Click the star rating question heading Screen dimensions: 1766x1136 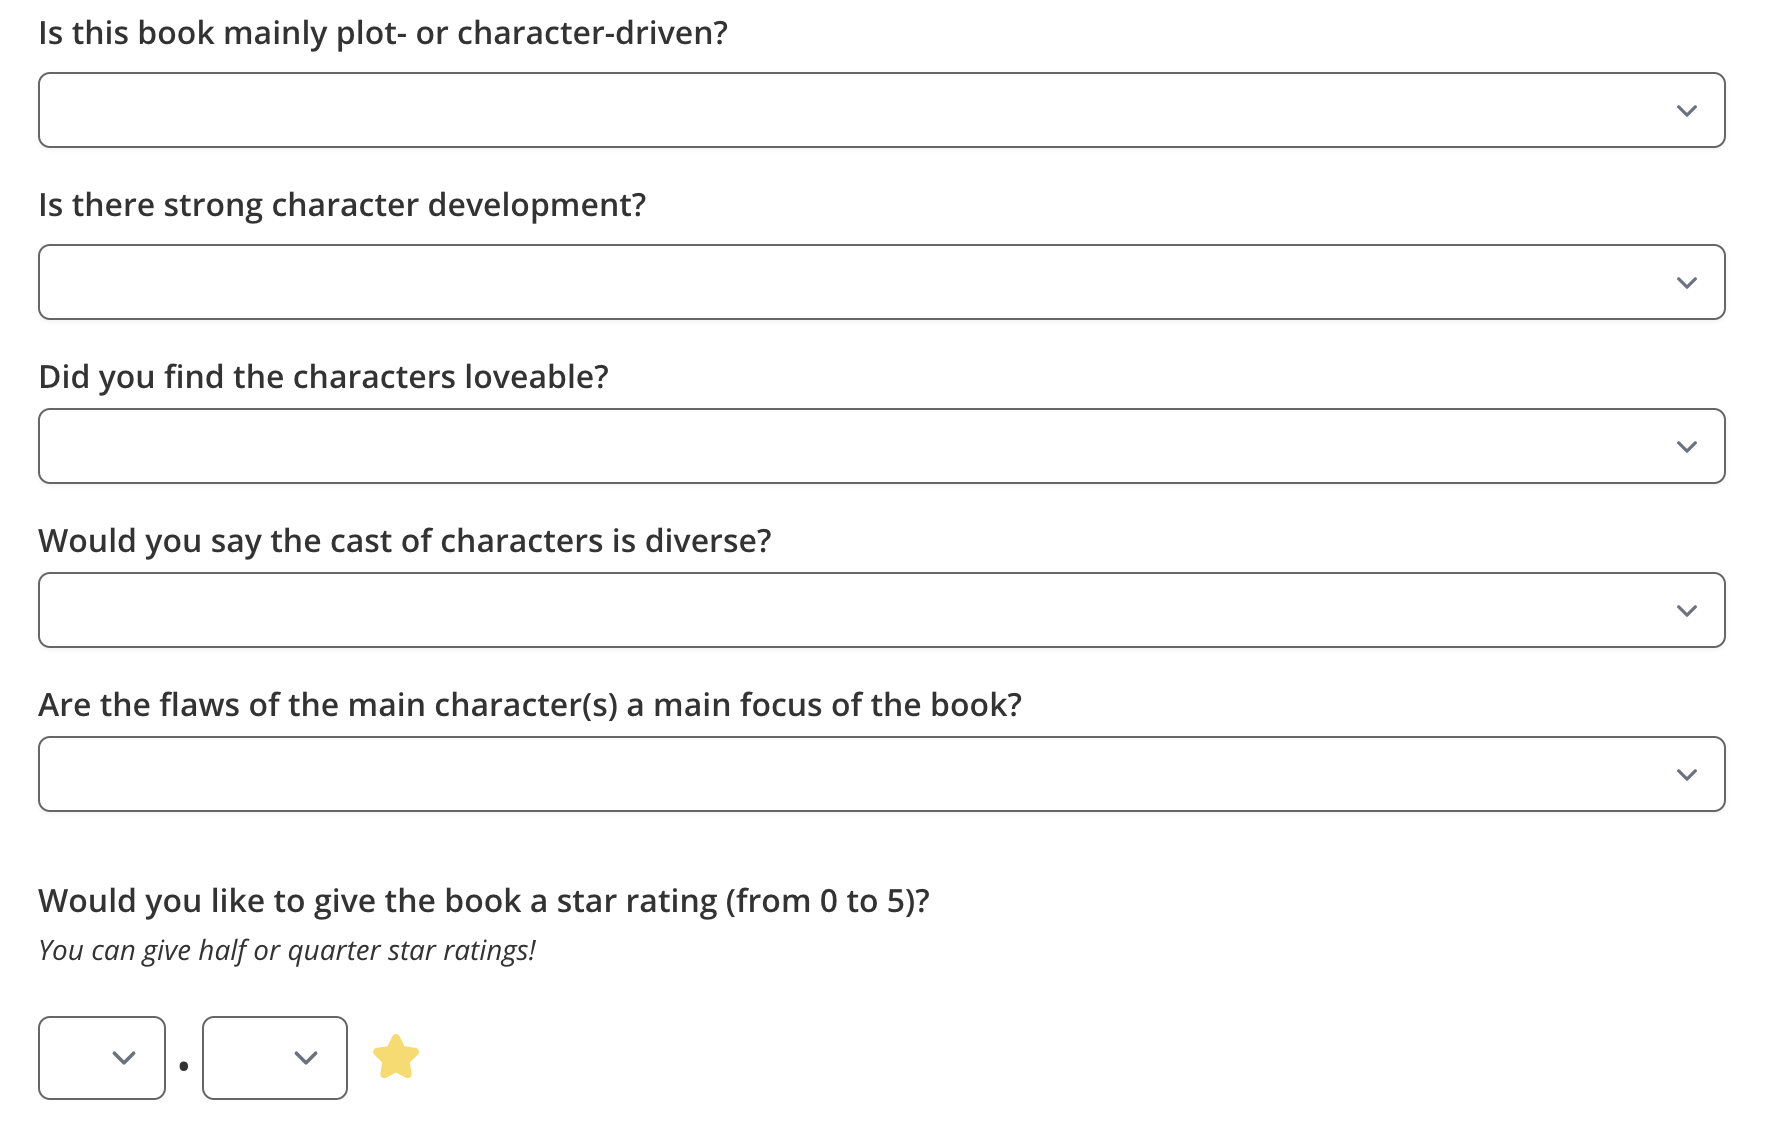484,899
